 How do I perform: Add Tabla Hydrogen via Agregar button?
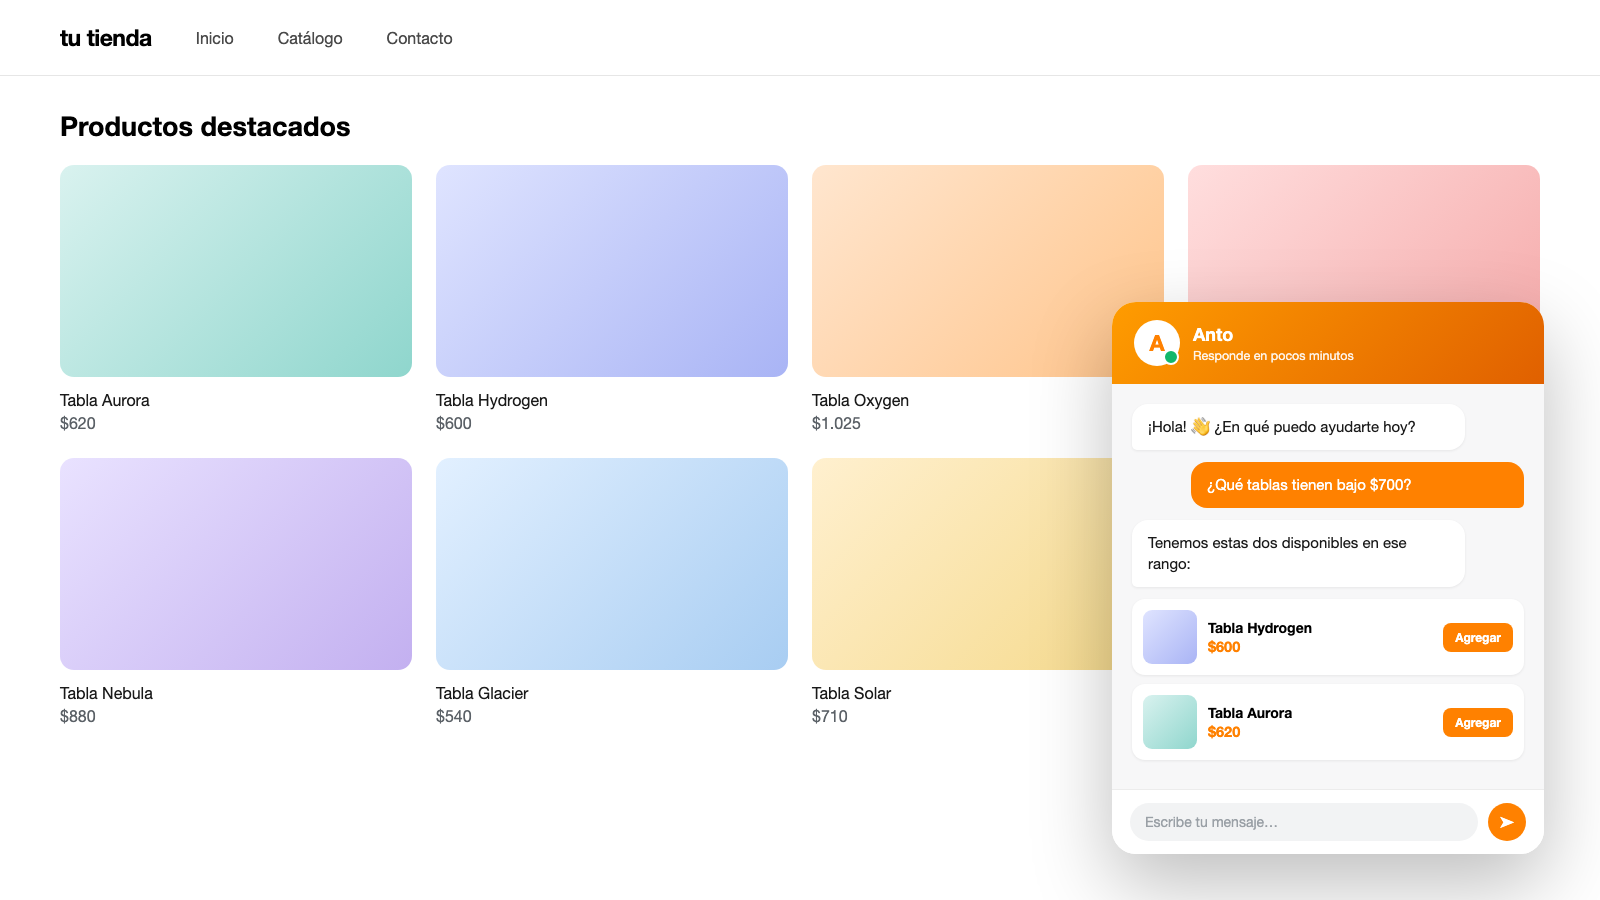pyautogui.click(x=1477, y=638)
